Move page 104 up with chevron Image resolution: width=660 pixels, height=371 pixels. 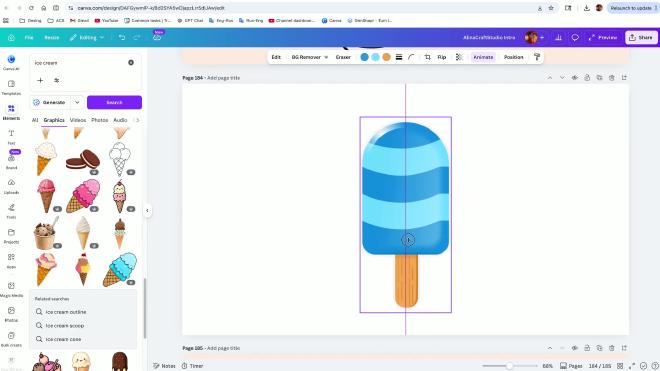[550, 77]
